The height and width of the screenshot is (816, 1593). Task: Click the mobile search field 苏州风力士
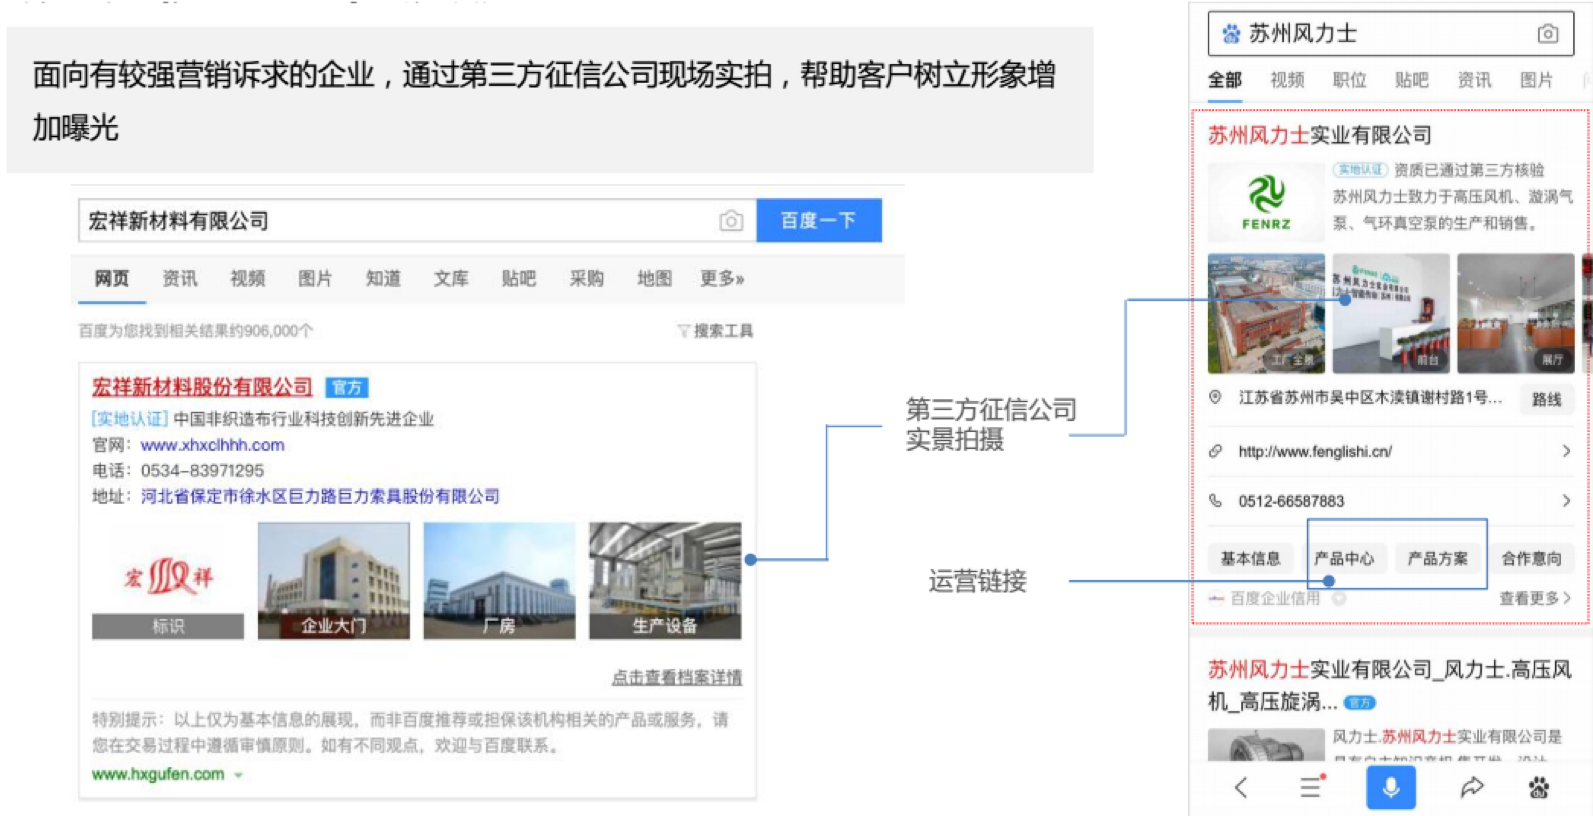pyautogui.click(x=1390, y=34)
